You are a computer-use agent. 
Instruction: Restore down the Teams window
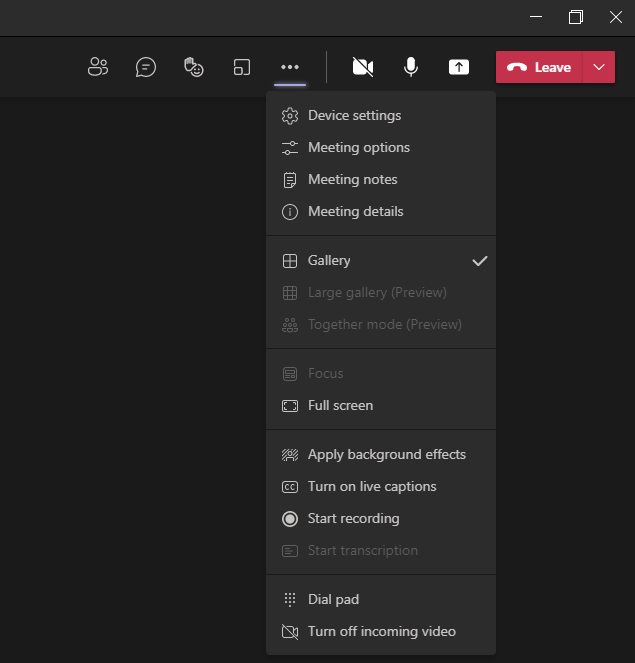[x=575, y=17]
